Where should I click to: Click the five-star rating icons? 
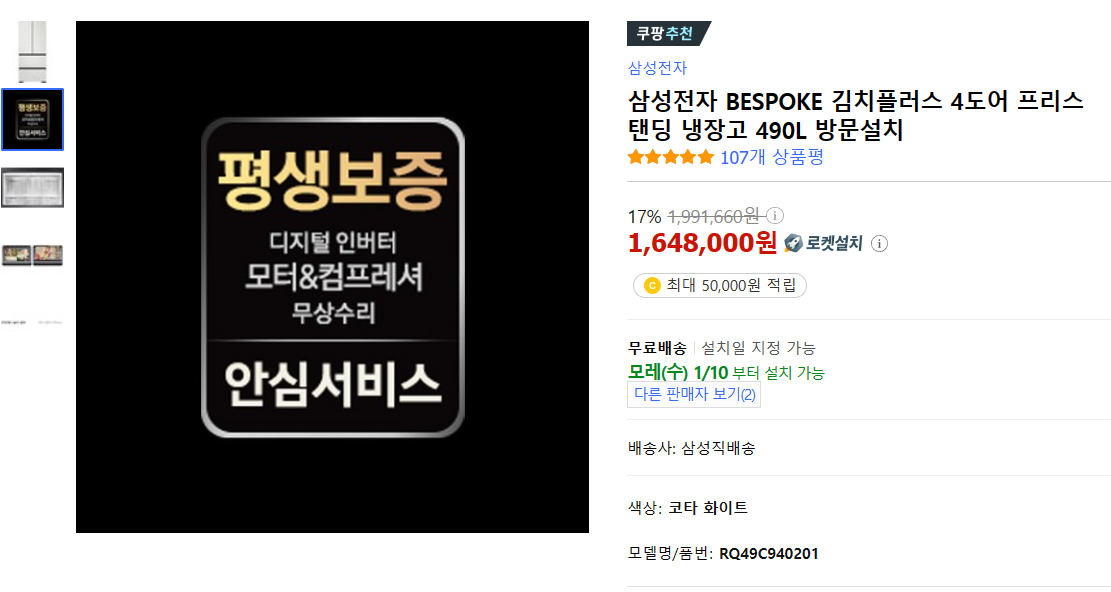(x=670, y=157)
